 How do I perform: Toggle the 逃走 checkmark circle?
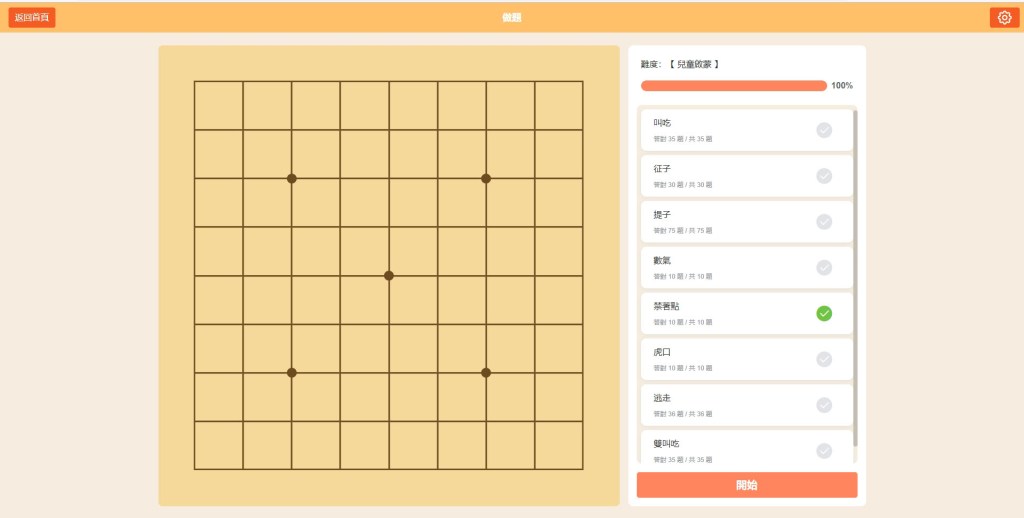click(x=824, y=405)
